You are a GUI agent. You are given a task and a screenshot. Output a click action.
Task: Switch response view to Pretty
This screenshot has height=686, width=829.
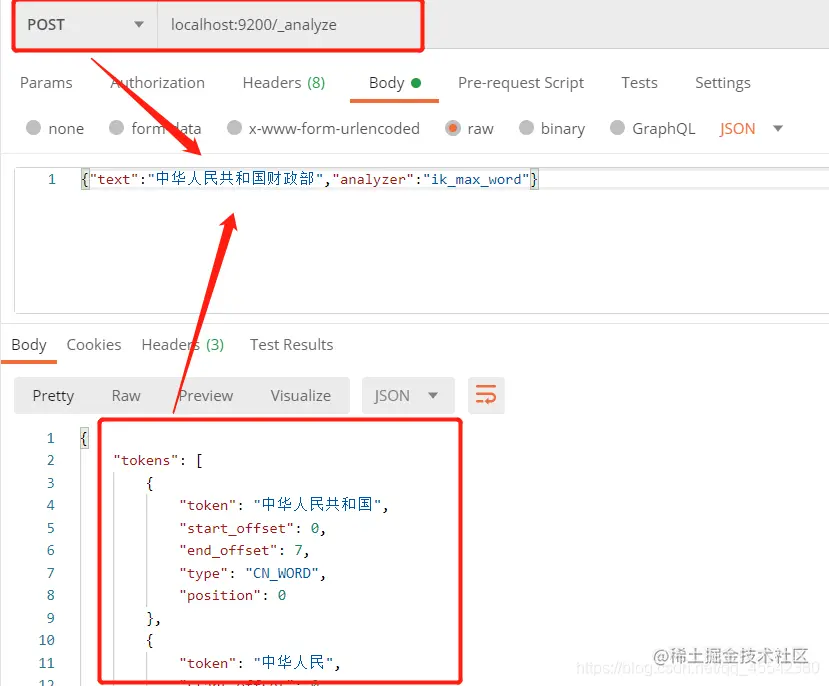[53, 396]
